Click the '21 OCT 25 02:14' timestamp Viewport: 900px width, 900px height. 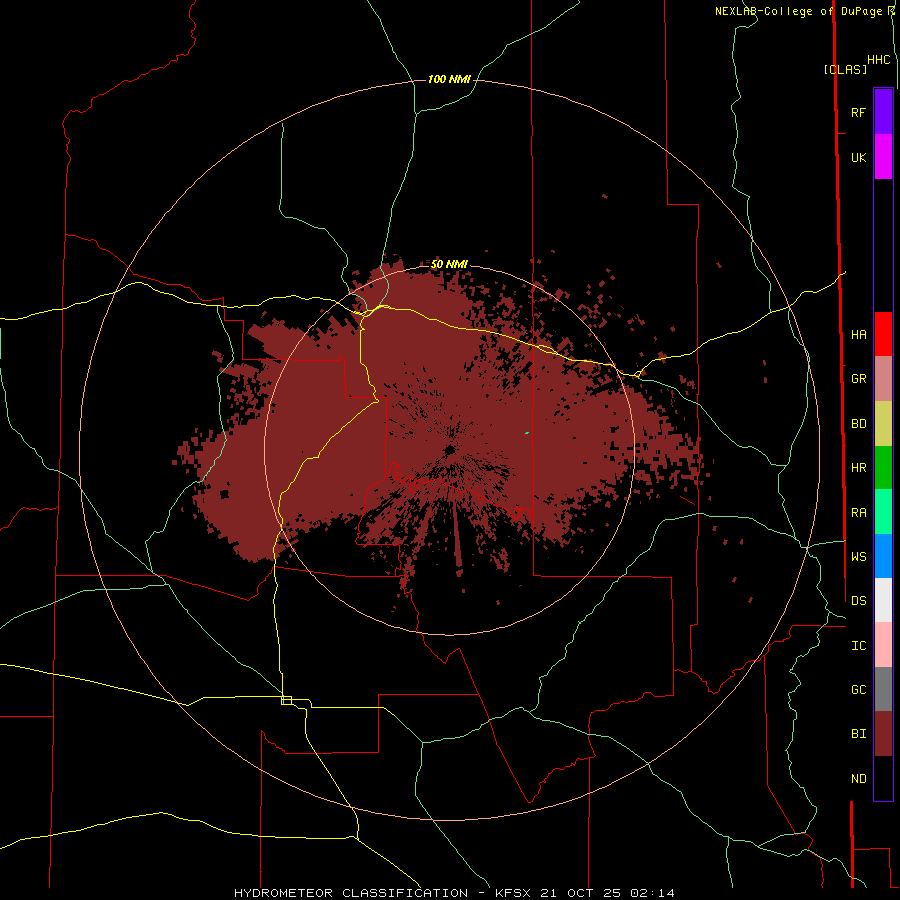pos(607,893)
